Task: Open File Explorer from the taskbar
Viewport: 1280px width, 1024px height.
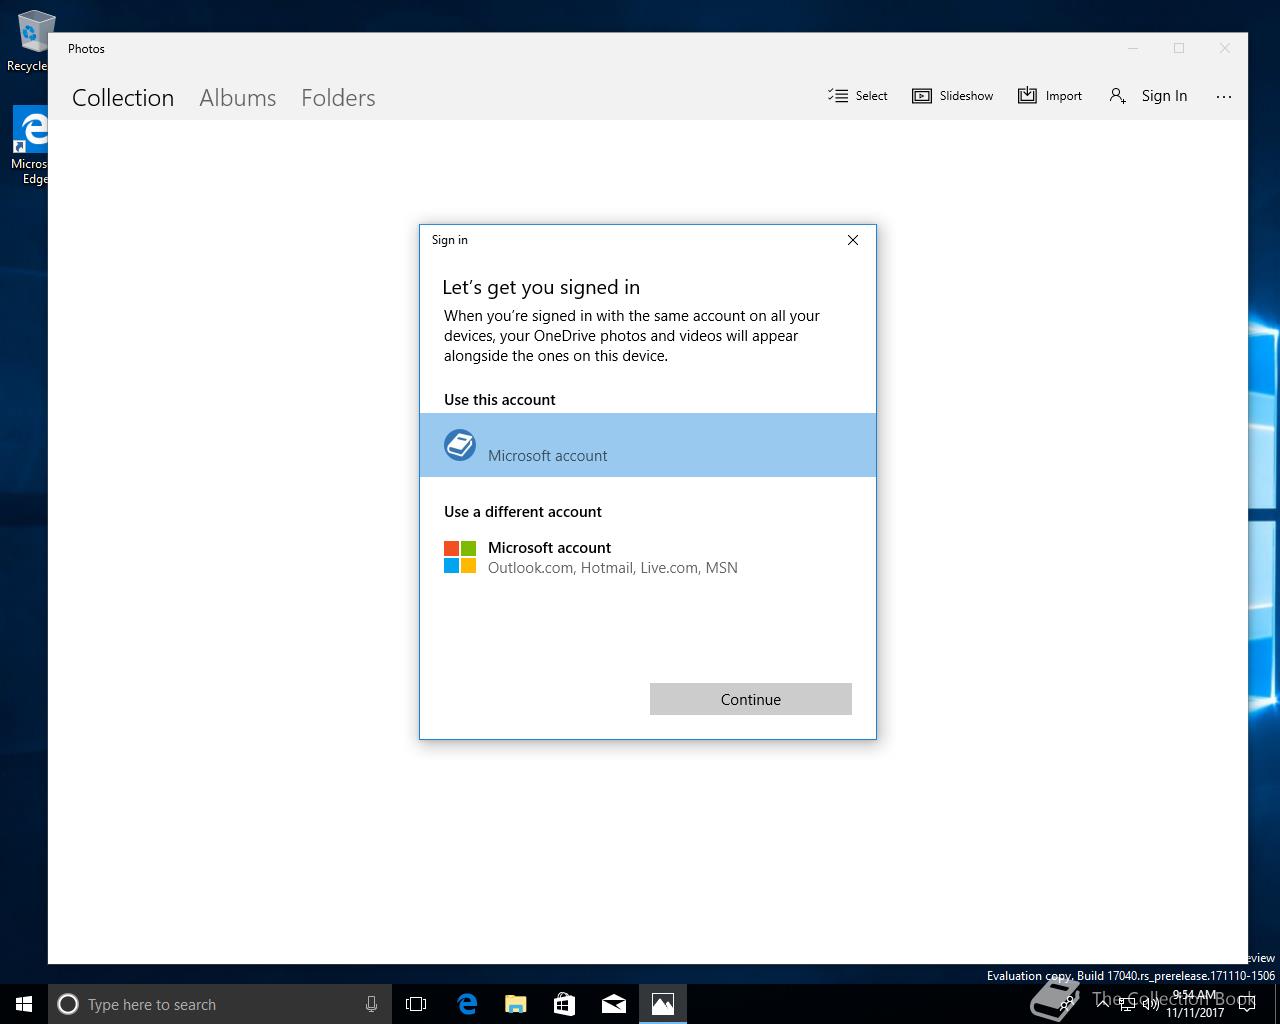Action: tap(516, 1004)
